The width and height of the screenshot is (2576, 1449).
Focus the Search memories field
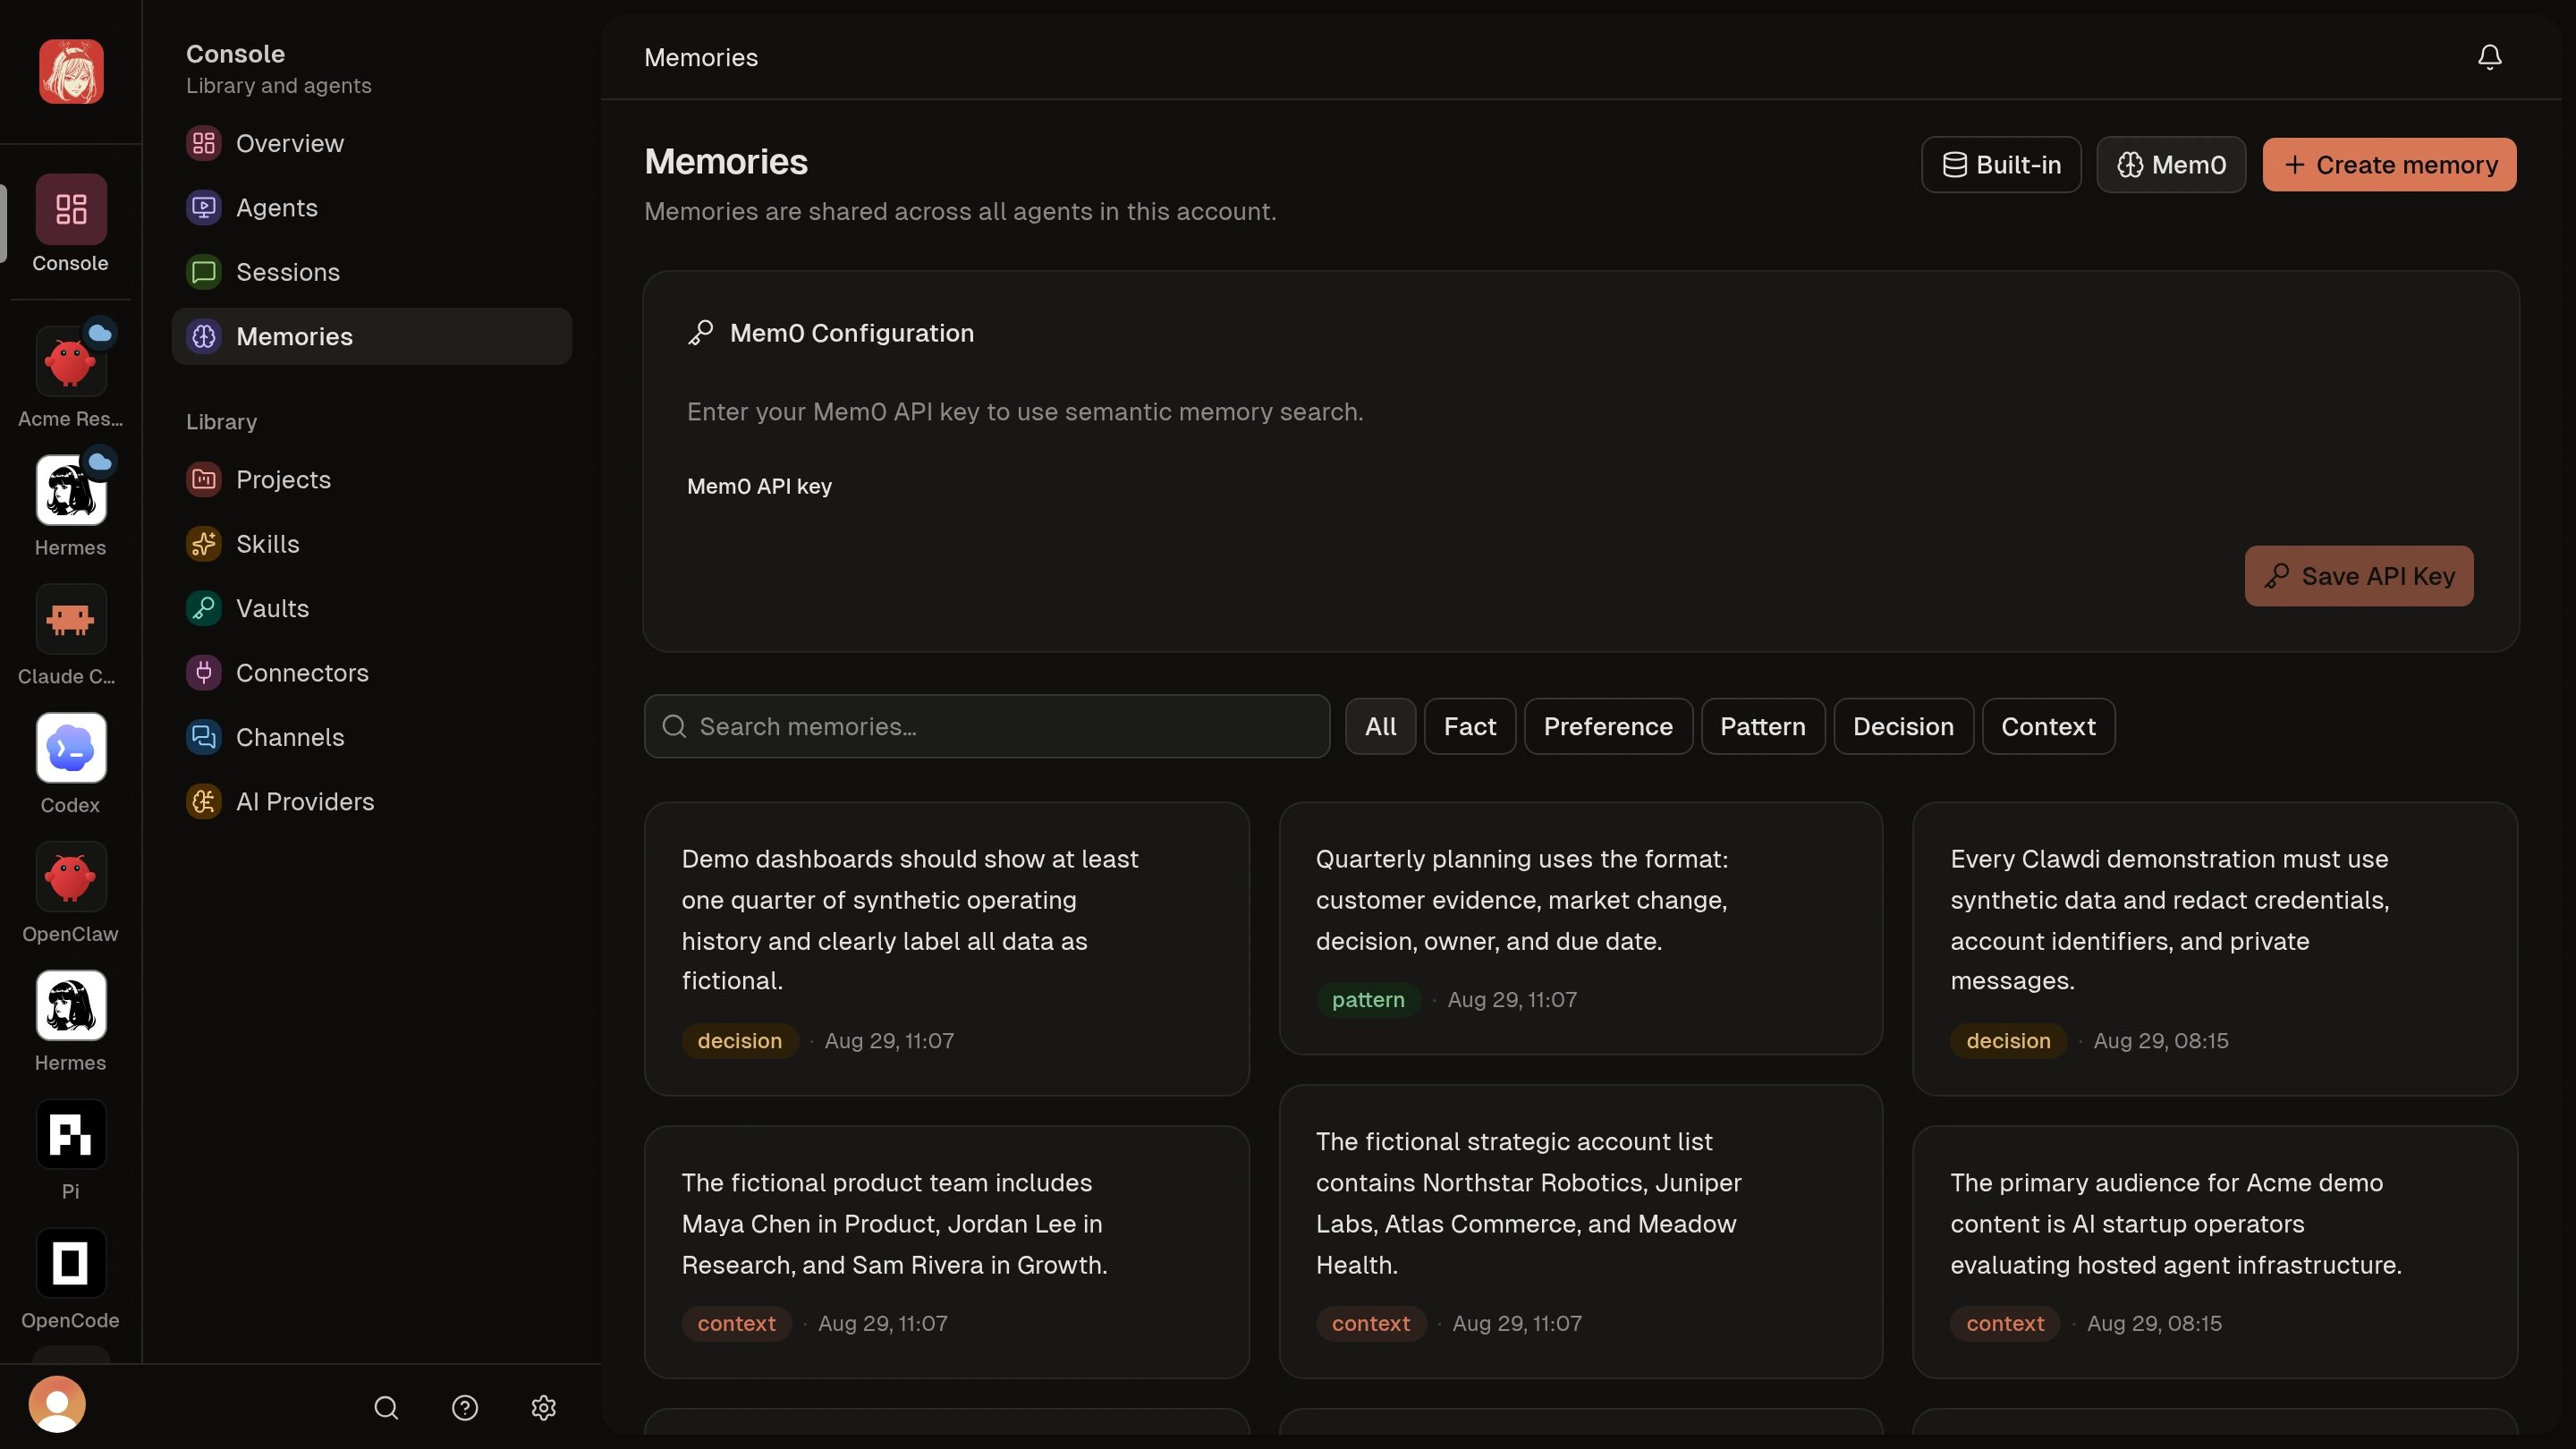tap(987, 727)
